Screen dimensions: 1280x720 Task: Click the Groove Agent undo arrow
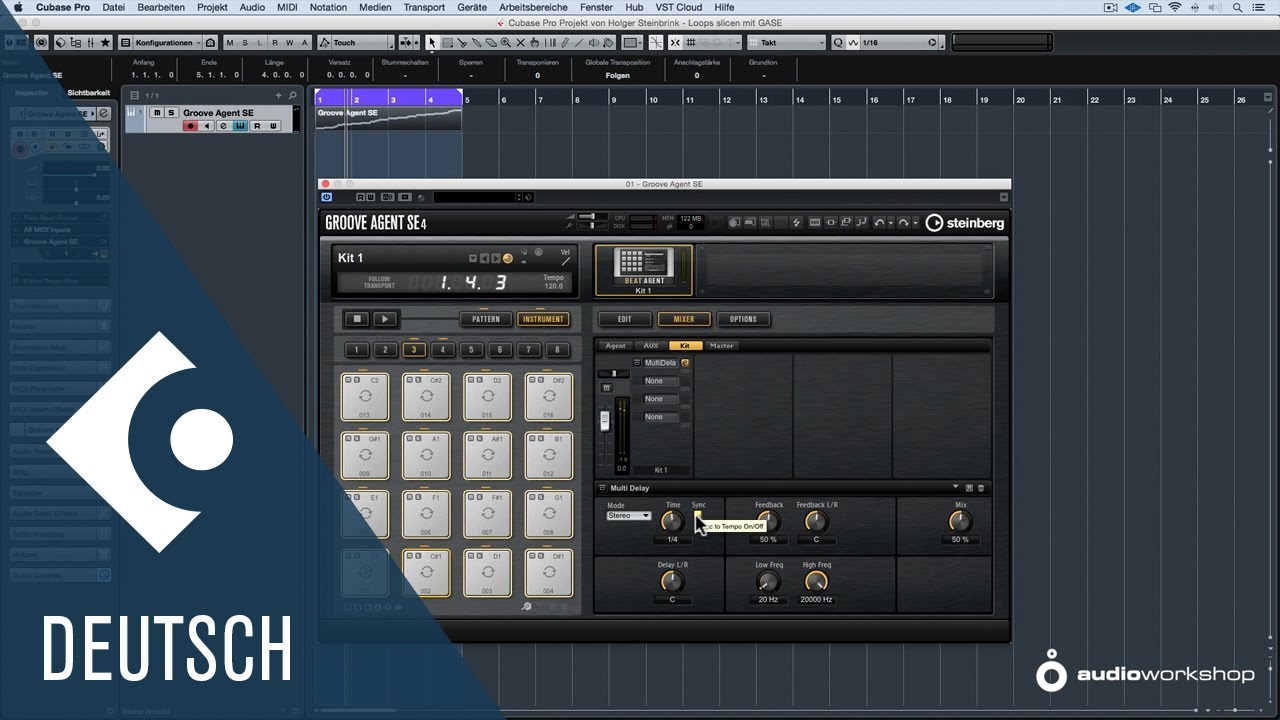pyautogui.click(x=880, y=222)
